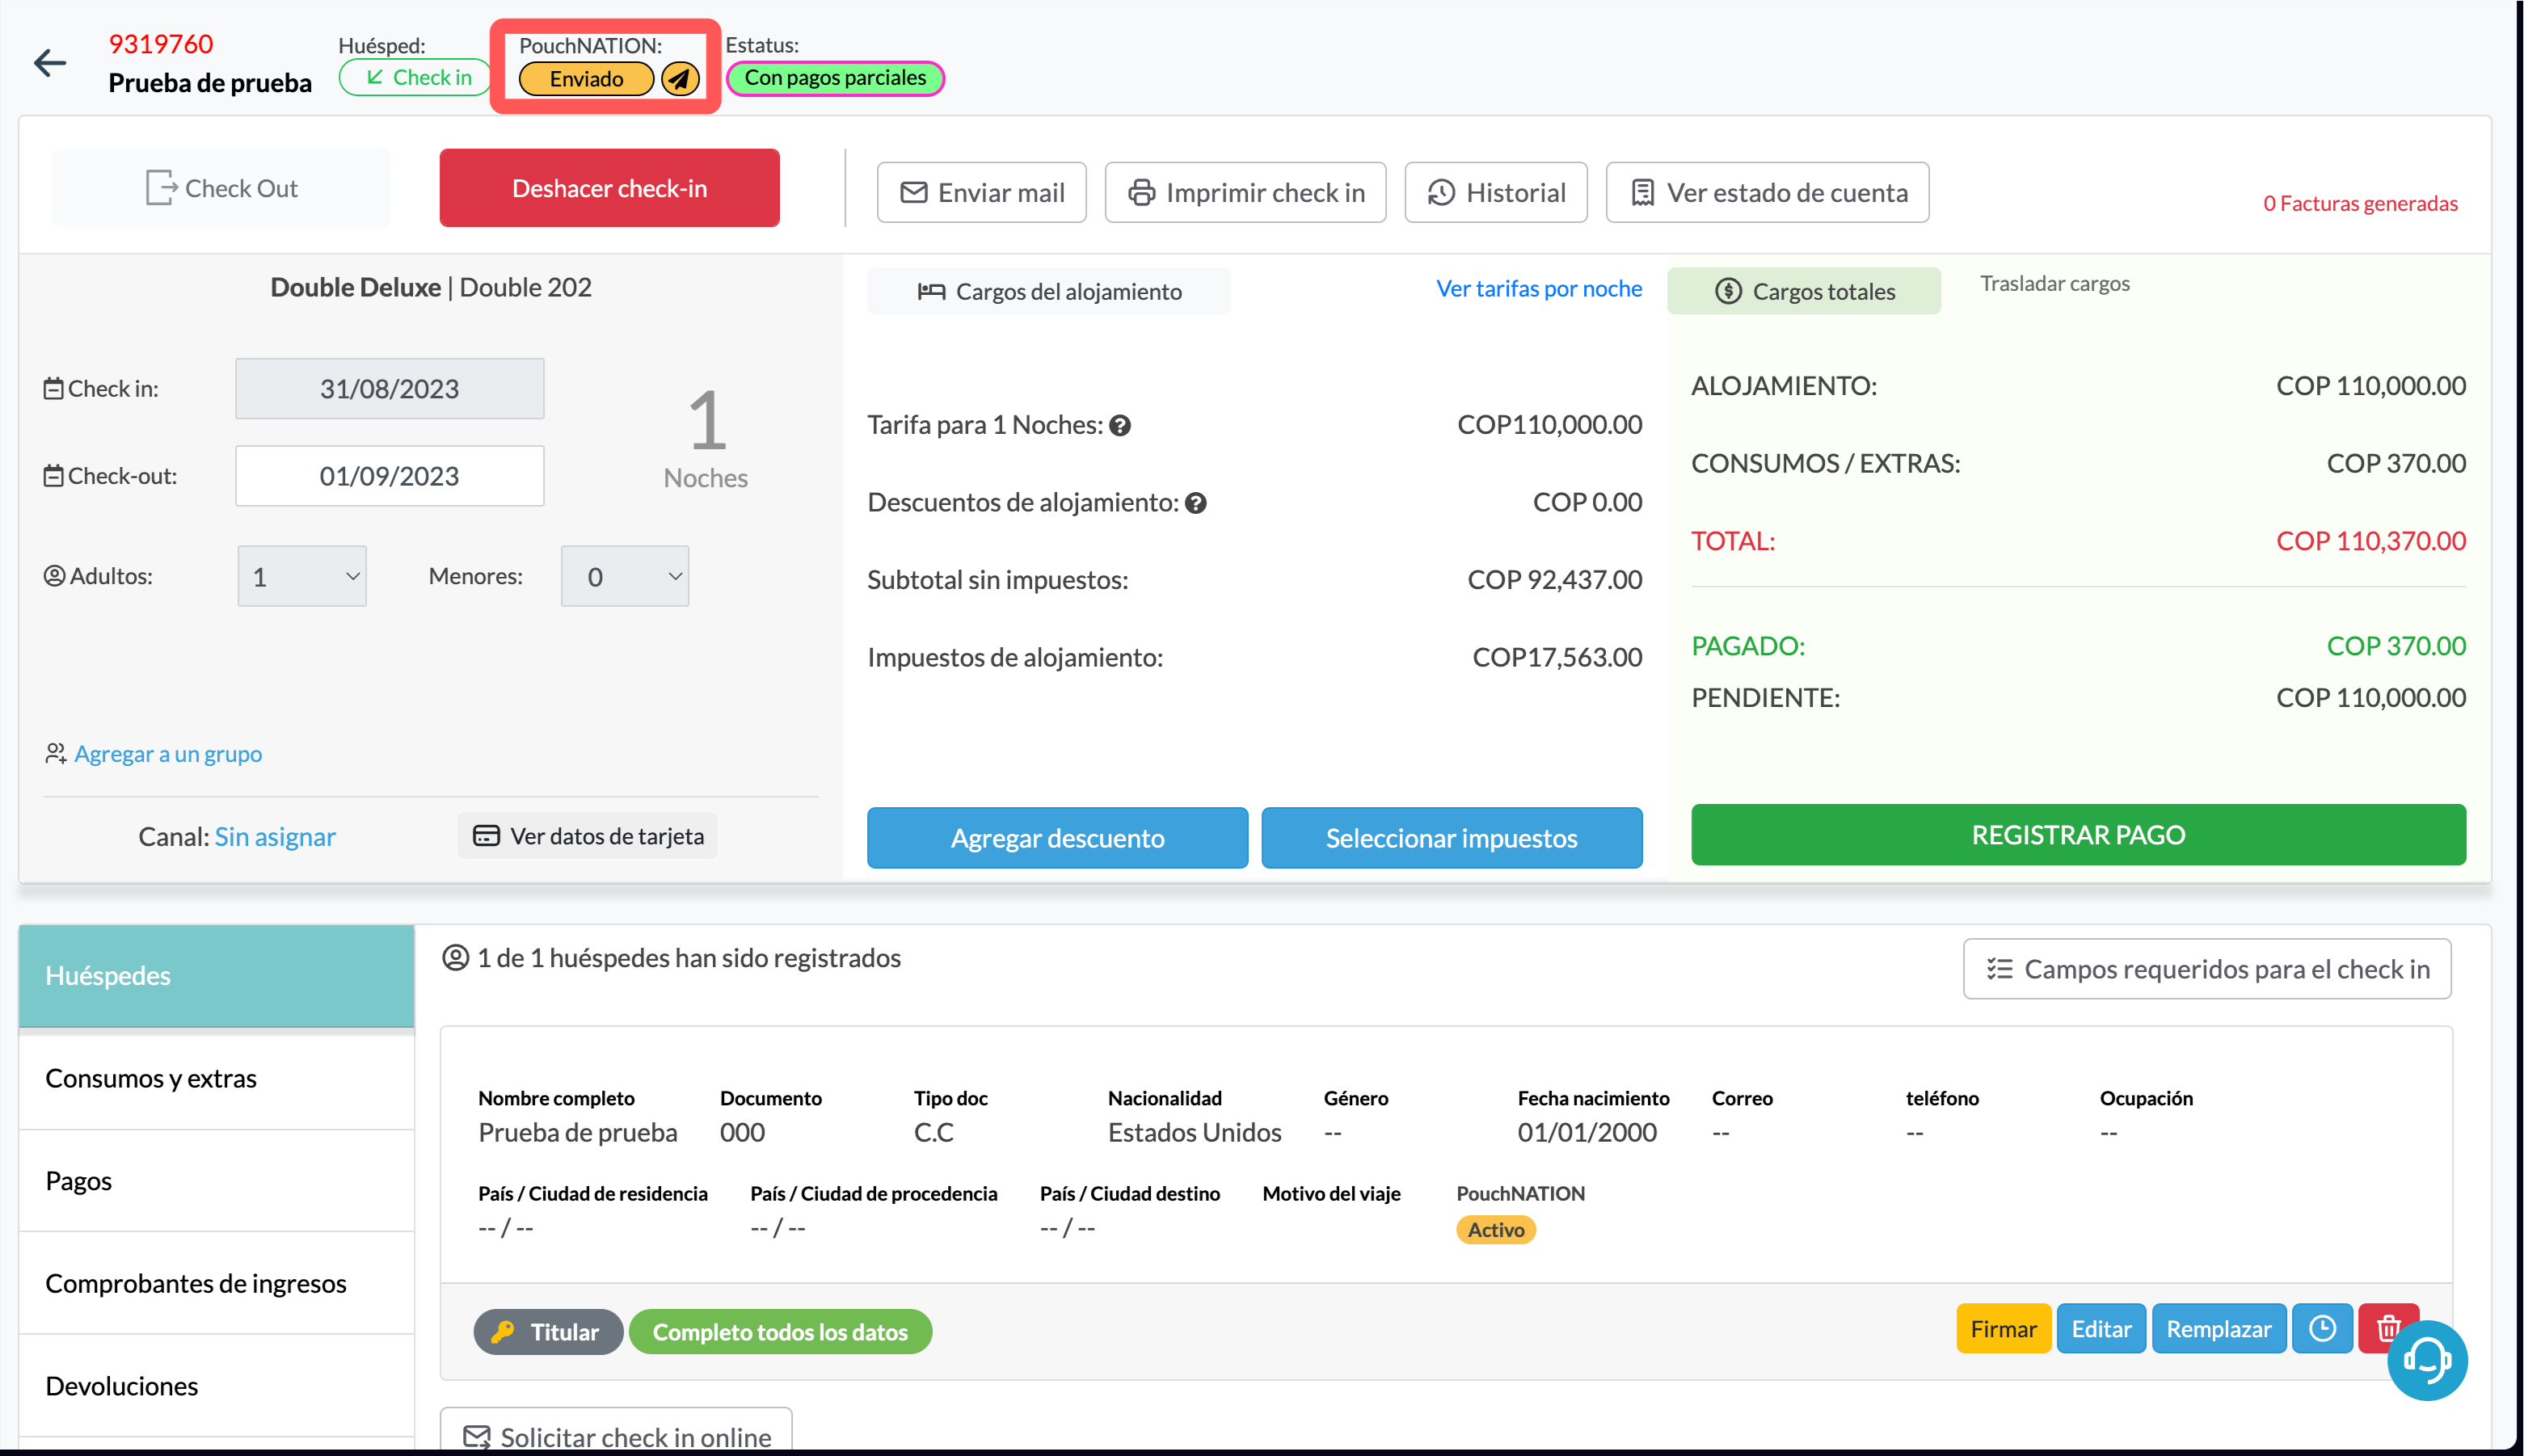This screenshot has height=1456, width=2524.
Task: Click the Editar guest button
Action: pyautogui.click(x=2101, y=1328)
